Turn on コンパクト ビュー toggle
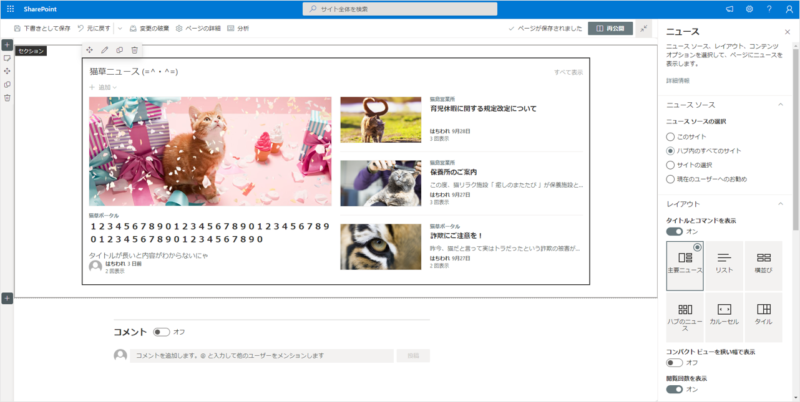Image resolution: width=800 pixels, height=402 pixels. pos(674,363)
